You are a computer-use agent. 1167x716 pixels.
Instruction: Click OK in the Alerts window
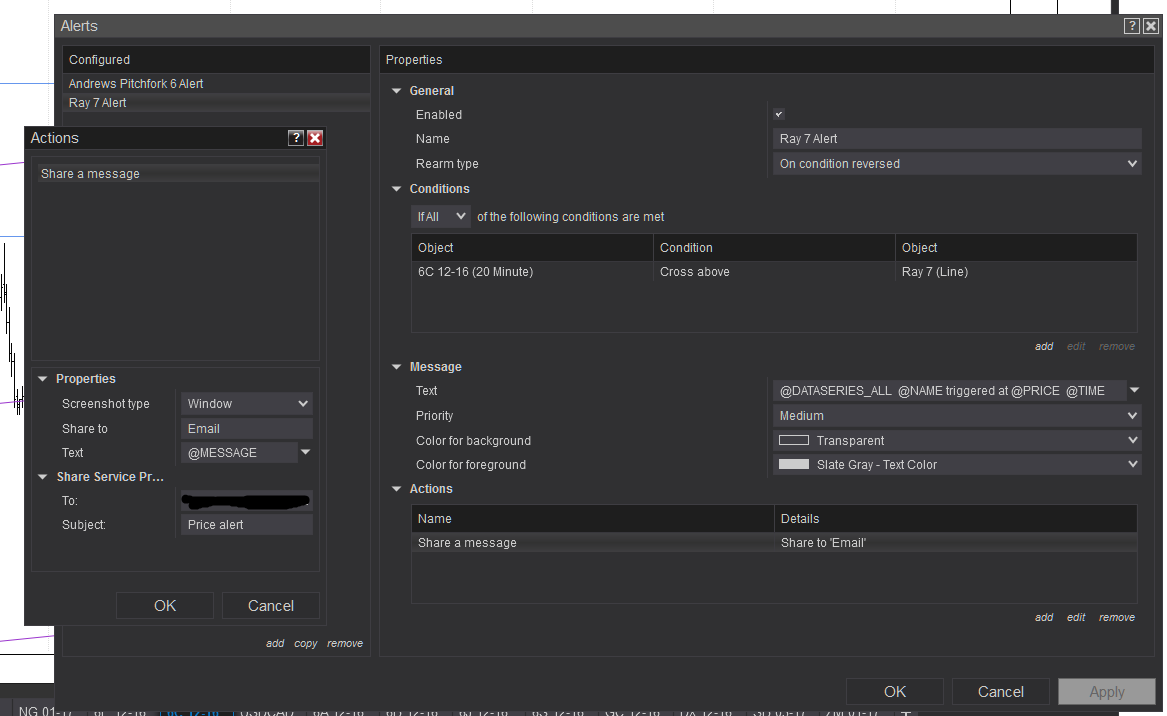coord(895,691)
